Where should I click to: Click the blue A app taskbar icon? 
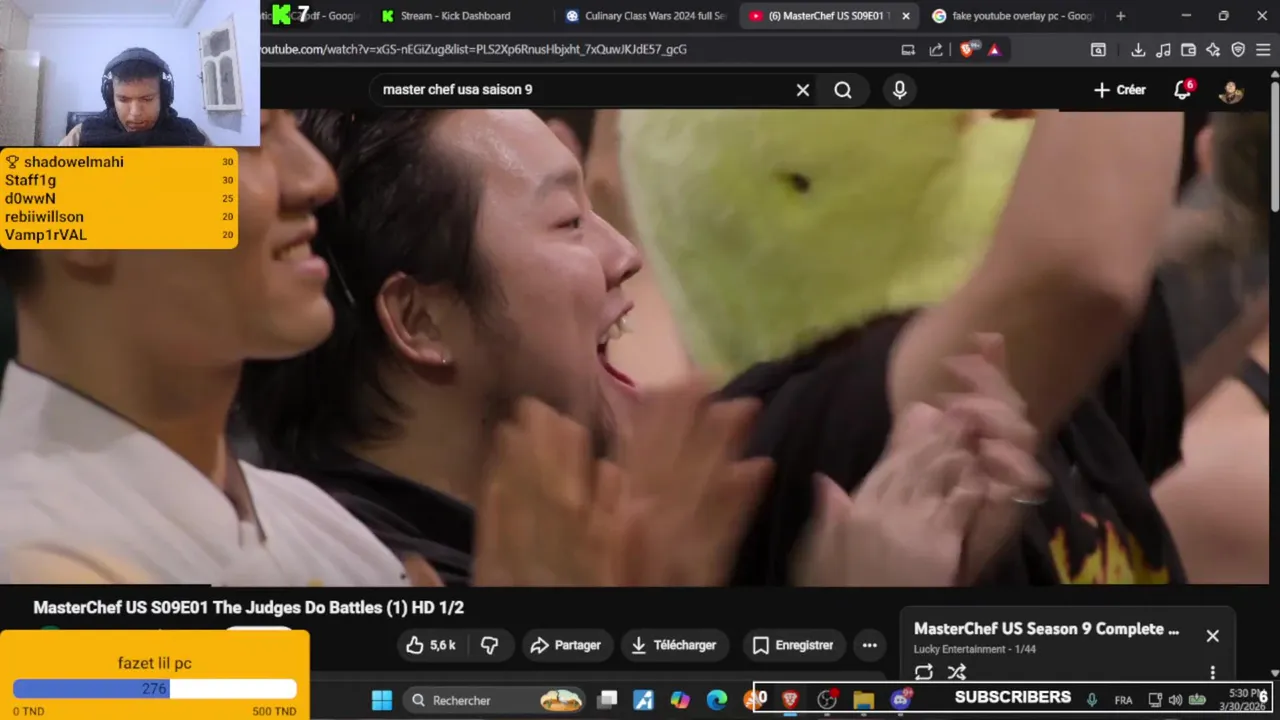pos(643,700)
